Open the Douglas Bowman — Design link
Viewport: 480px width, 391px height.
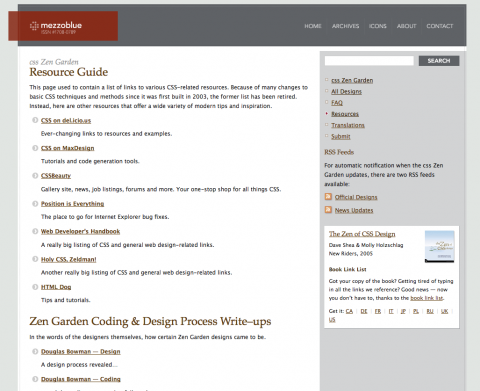pyautogui.click(x=81, y=351)
